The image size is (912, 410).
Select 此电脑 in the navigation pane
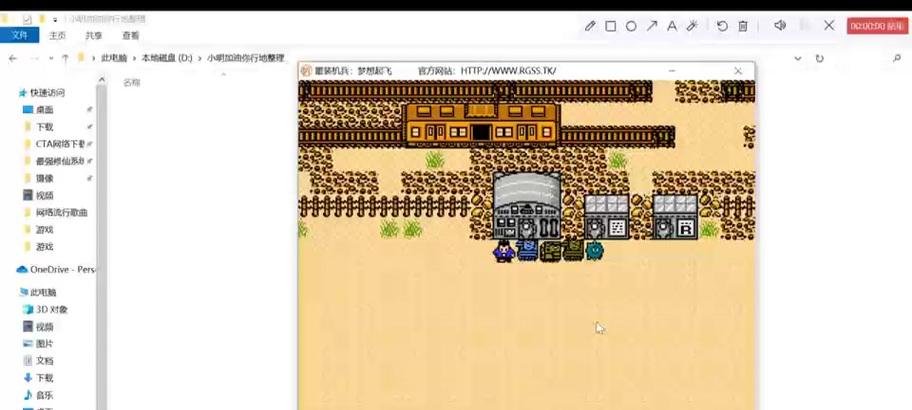pyautogui.click(x=43, y=292)
